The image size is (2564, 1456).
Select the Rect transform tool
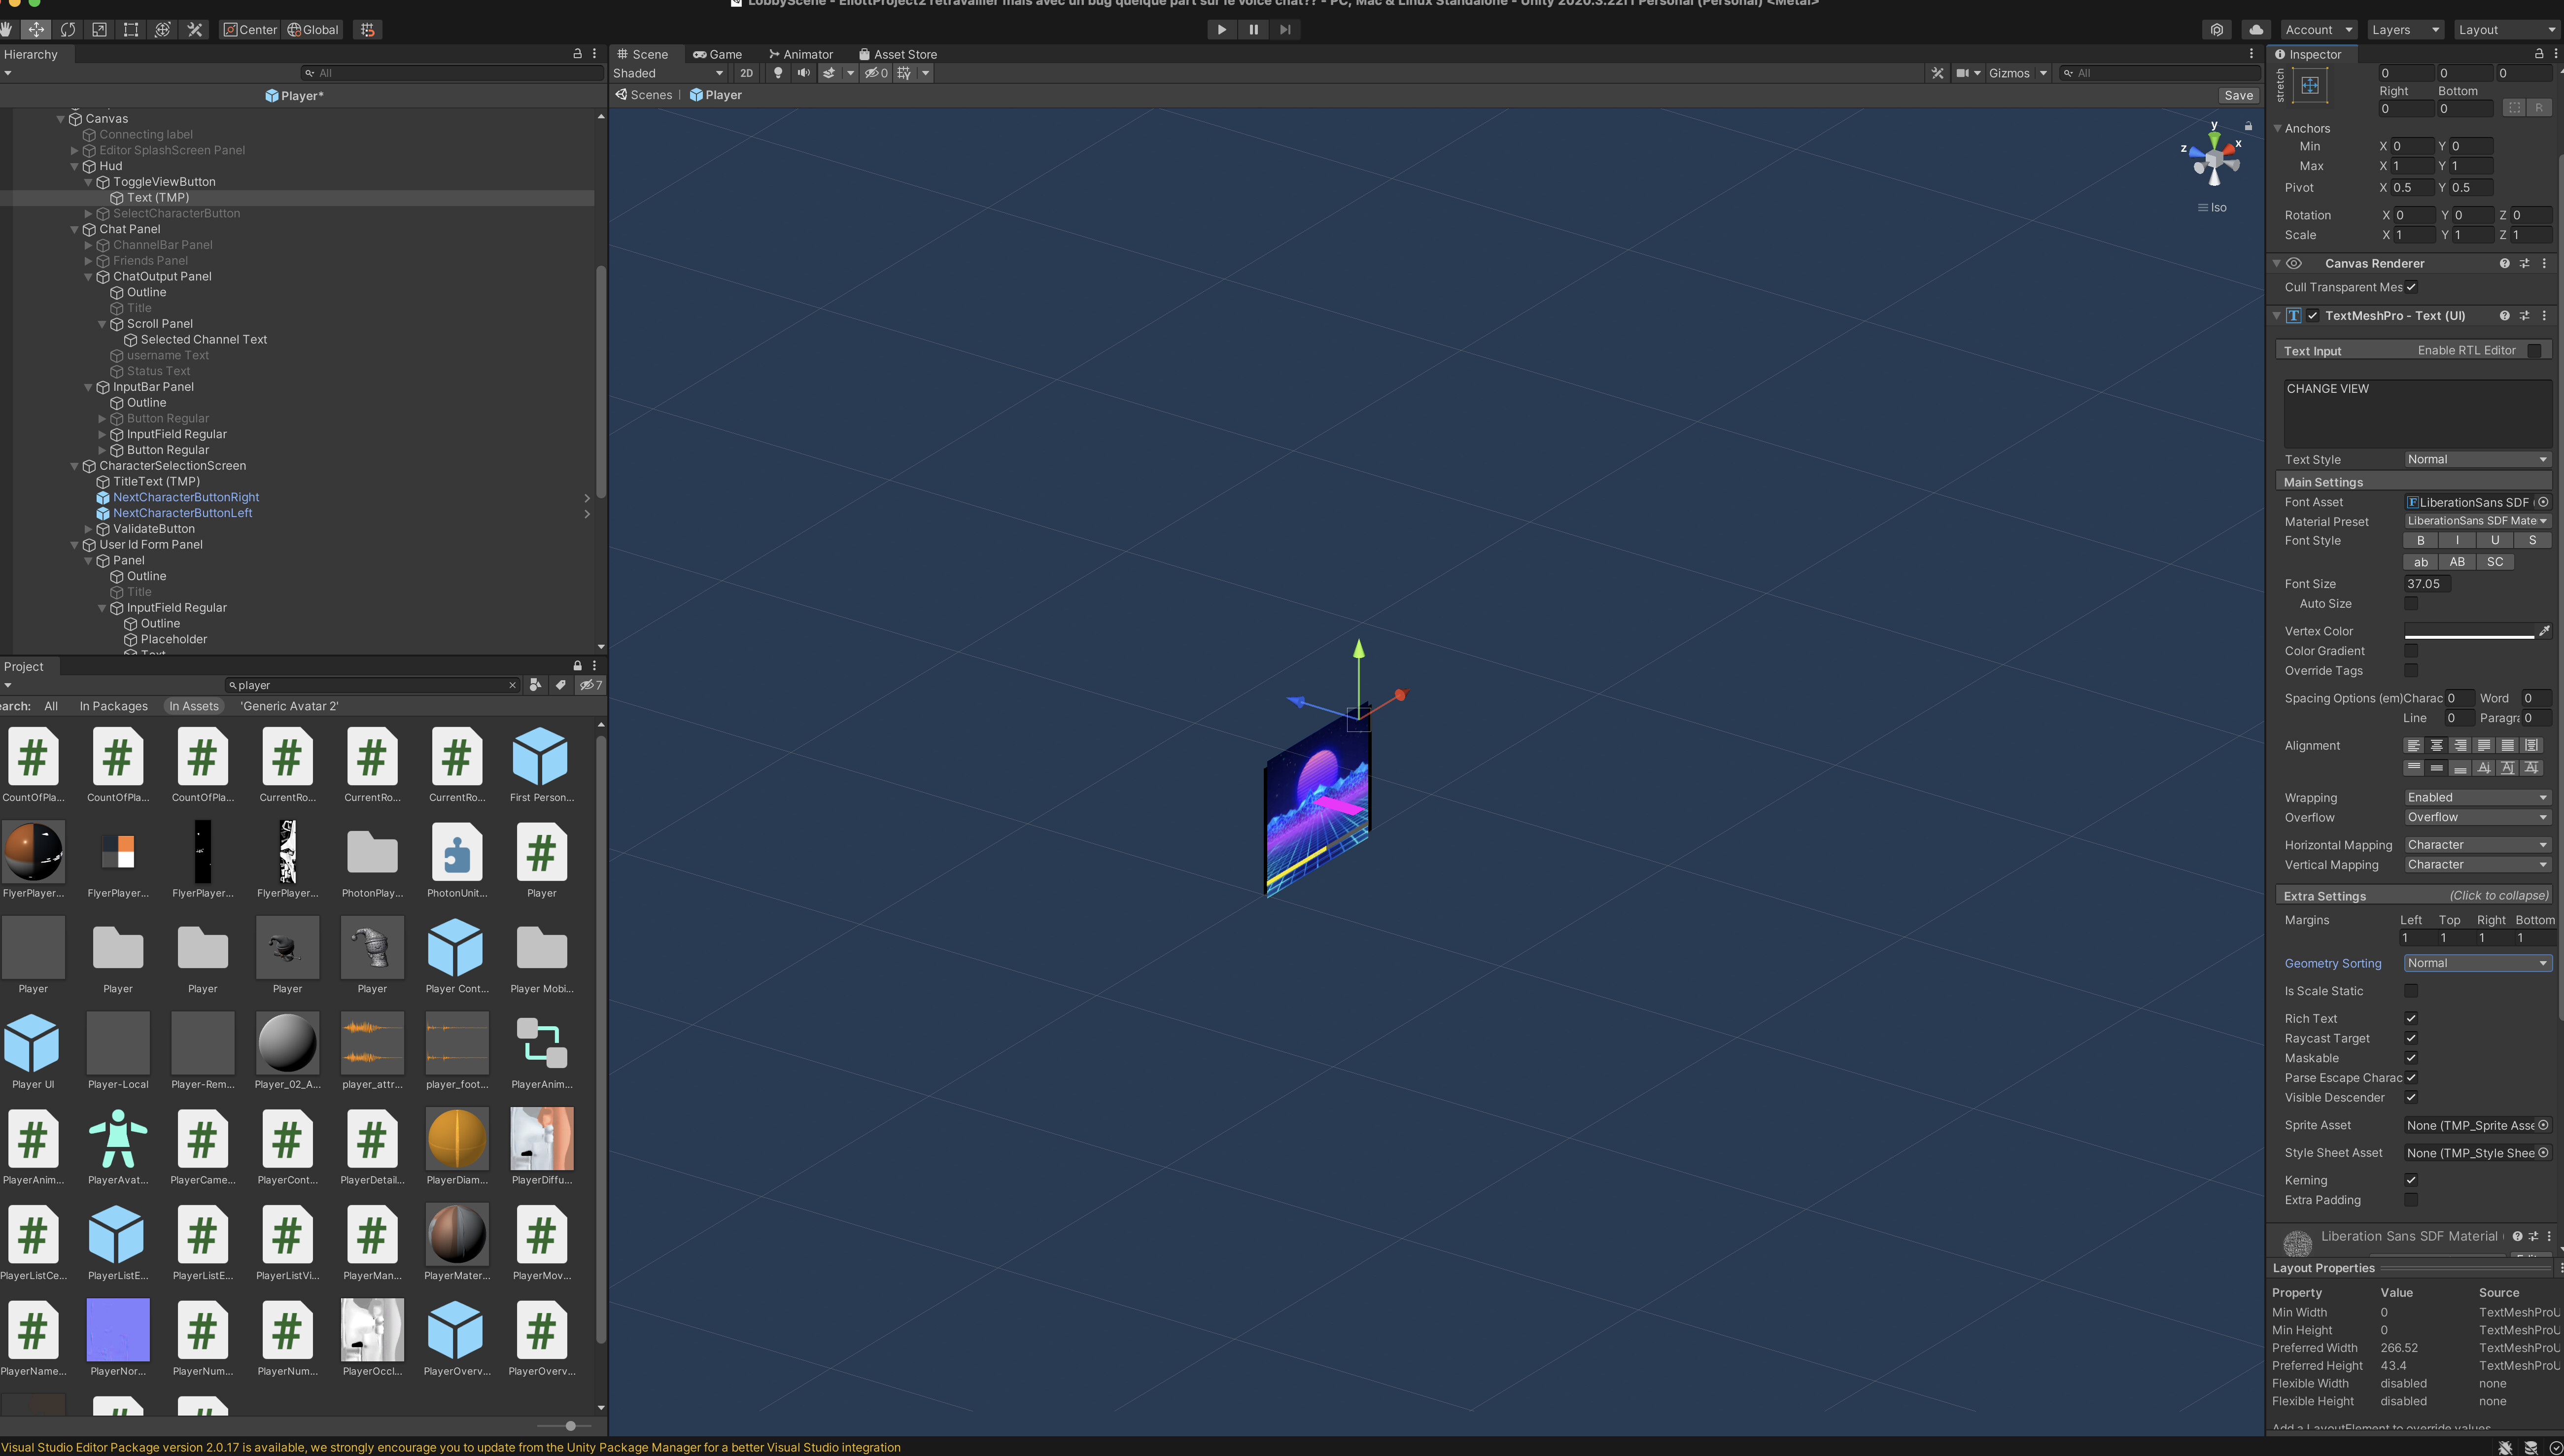click(130, 29)
